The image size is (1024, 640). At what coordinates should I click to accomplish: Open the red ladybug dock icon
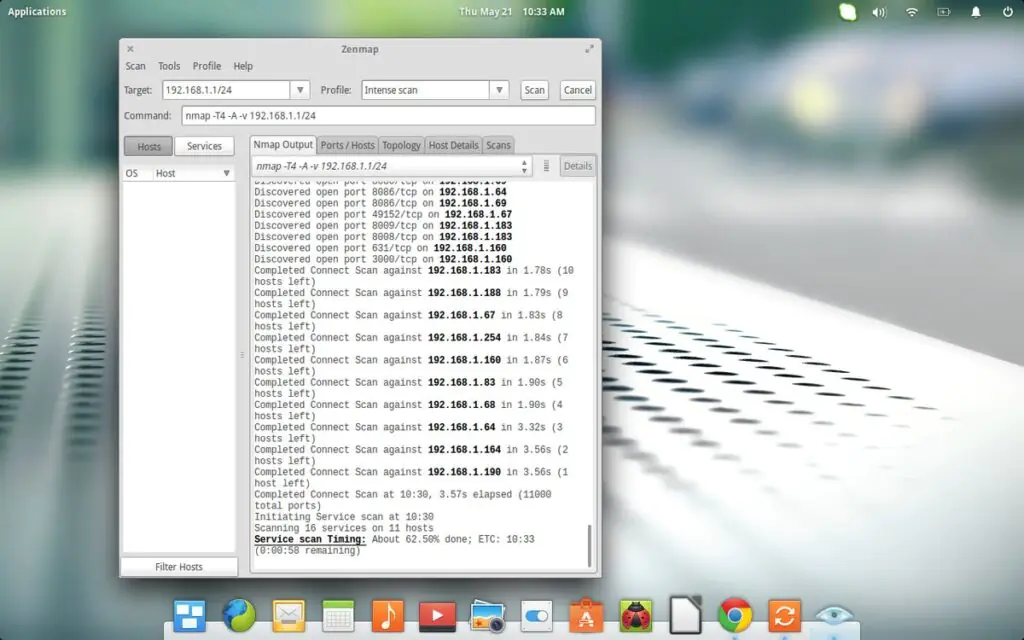point(636,615)
